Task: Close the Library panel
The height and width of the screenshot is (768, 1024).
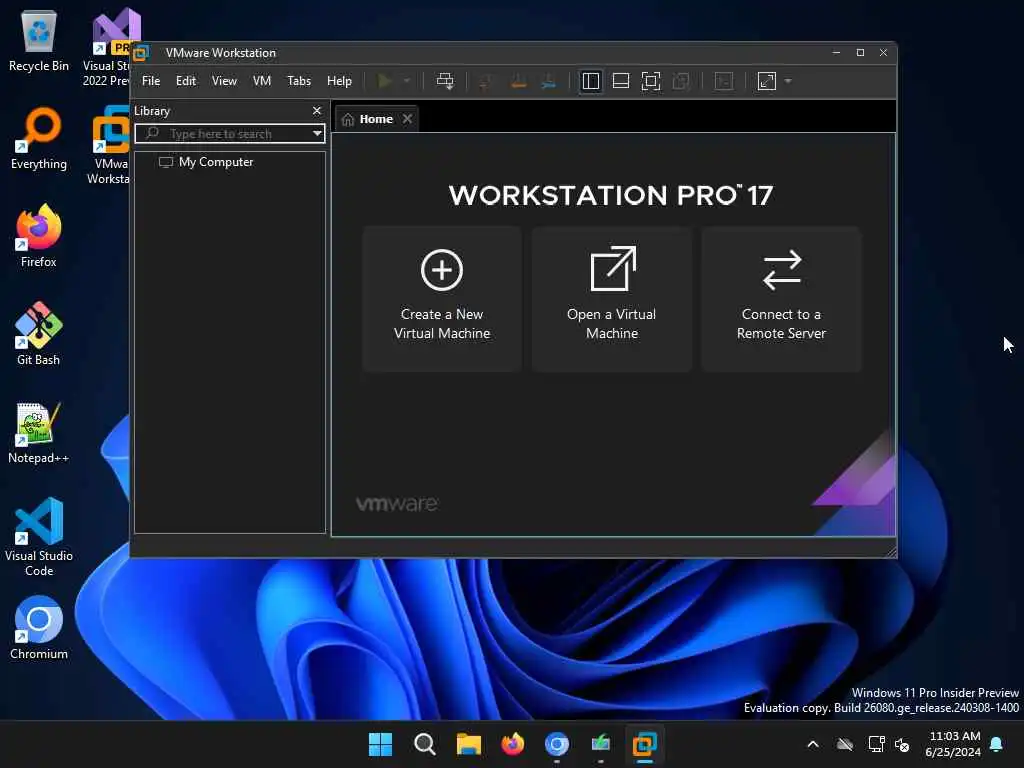Action: [x=317, y=110]
